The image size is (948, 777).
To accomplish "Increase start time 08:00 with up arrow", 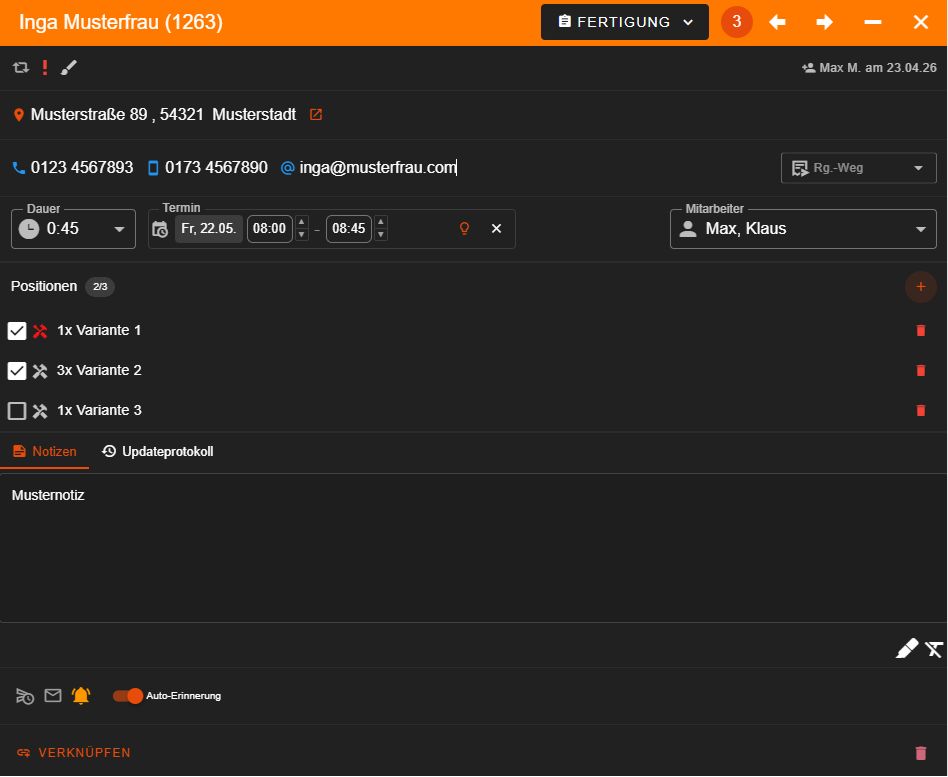I will tap(302, 222).
